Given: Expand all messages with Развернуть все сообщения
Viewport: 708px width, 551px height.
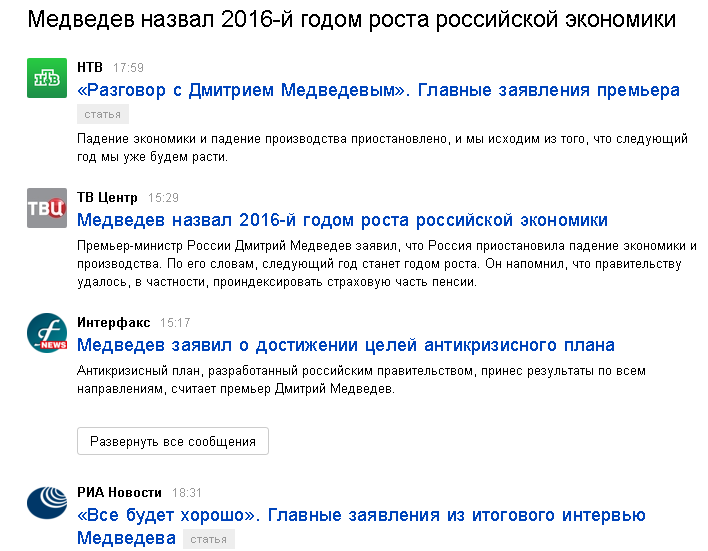Looking at the screenshot, I should tap(173, 441).
